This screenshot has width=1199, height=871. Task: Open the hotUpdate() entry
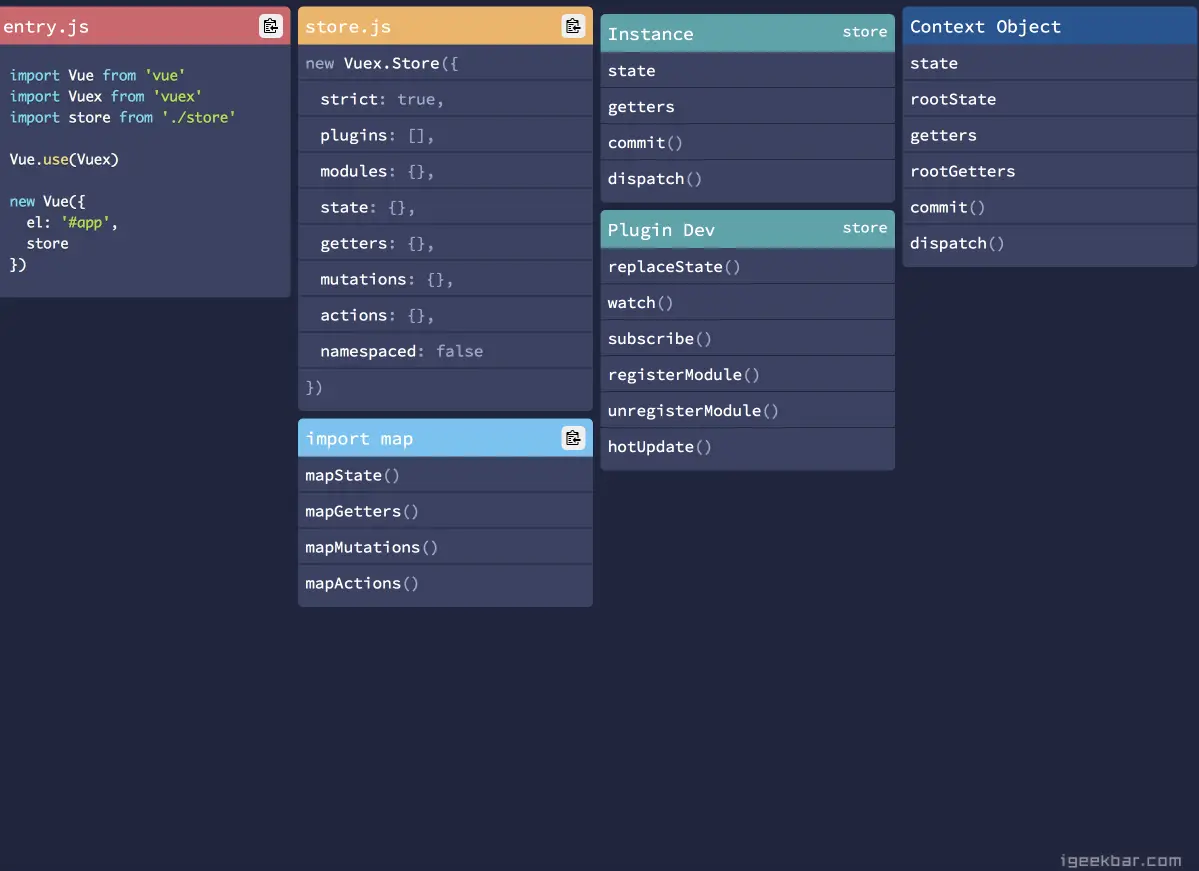point(747,446)
